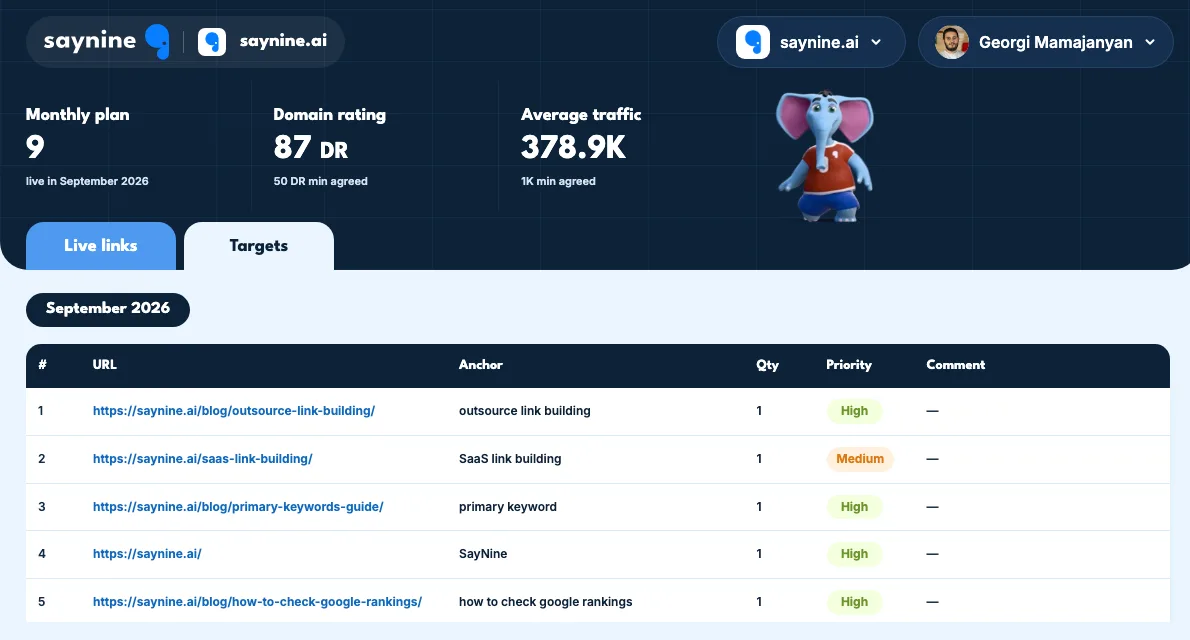Click the saynine.ai square icon in header pill
1190x640 pixels.
[x=212, y=42]
